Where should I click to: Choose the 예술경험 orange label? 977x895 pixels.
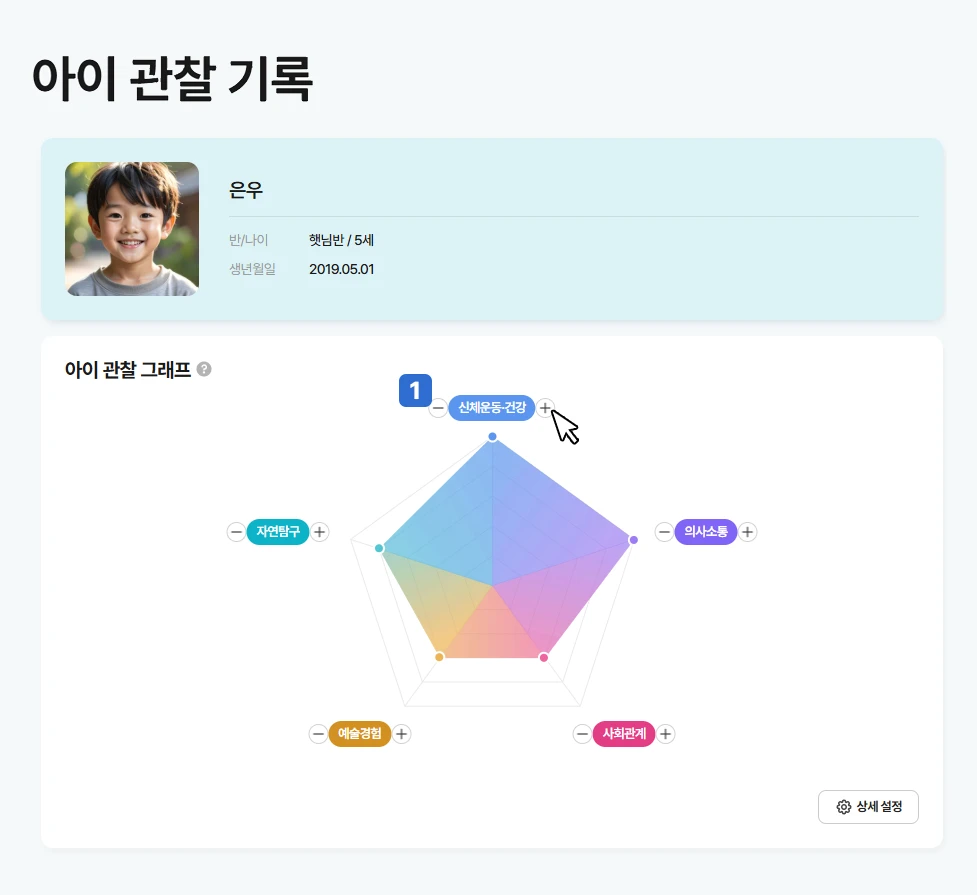pyautogui.click(x=359, y=734)
